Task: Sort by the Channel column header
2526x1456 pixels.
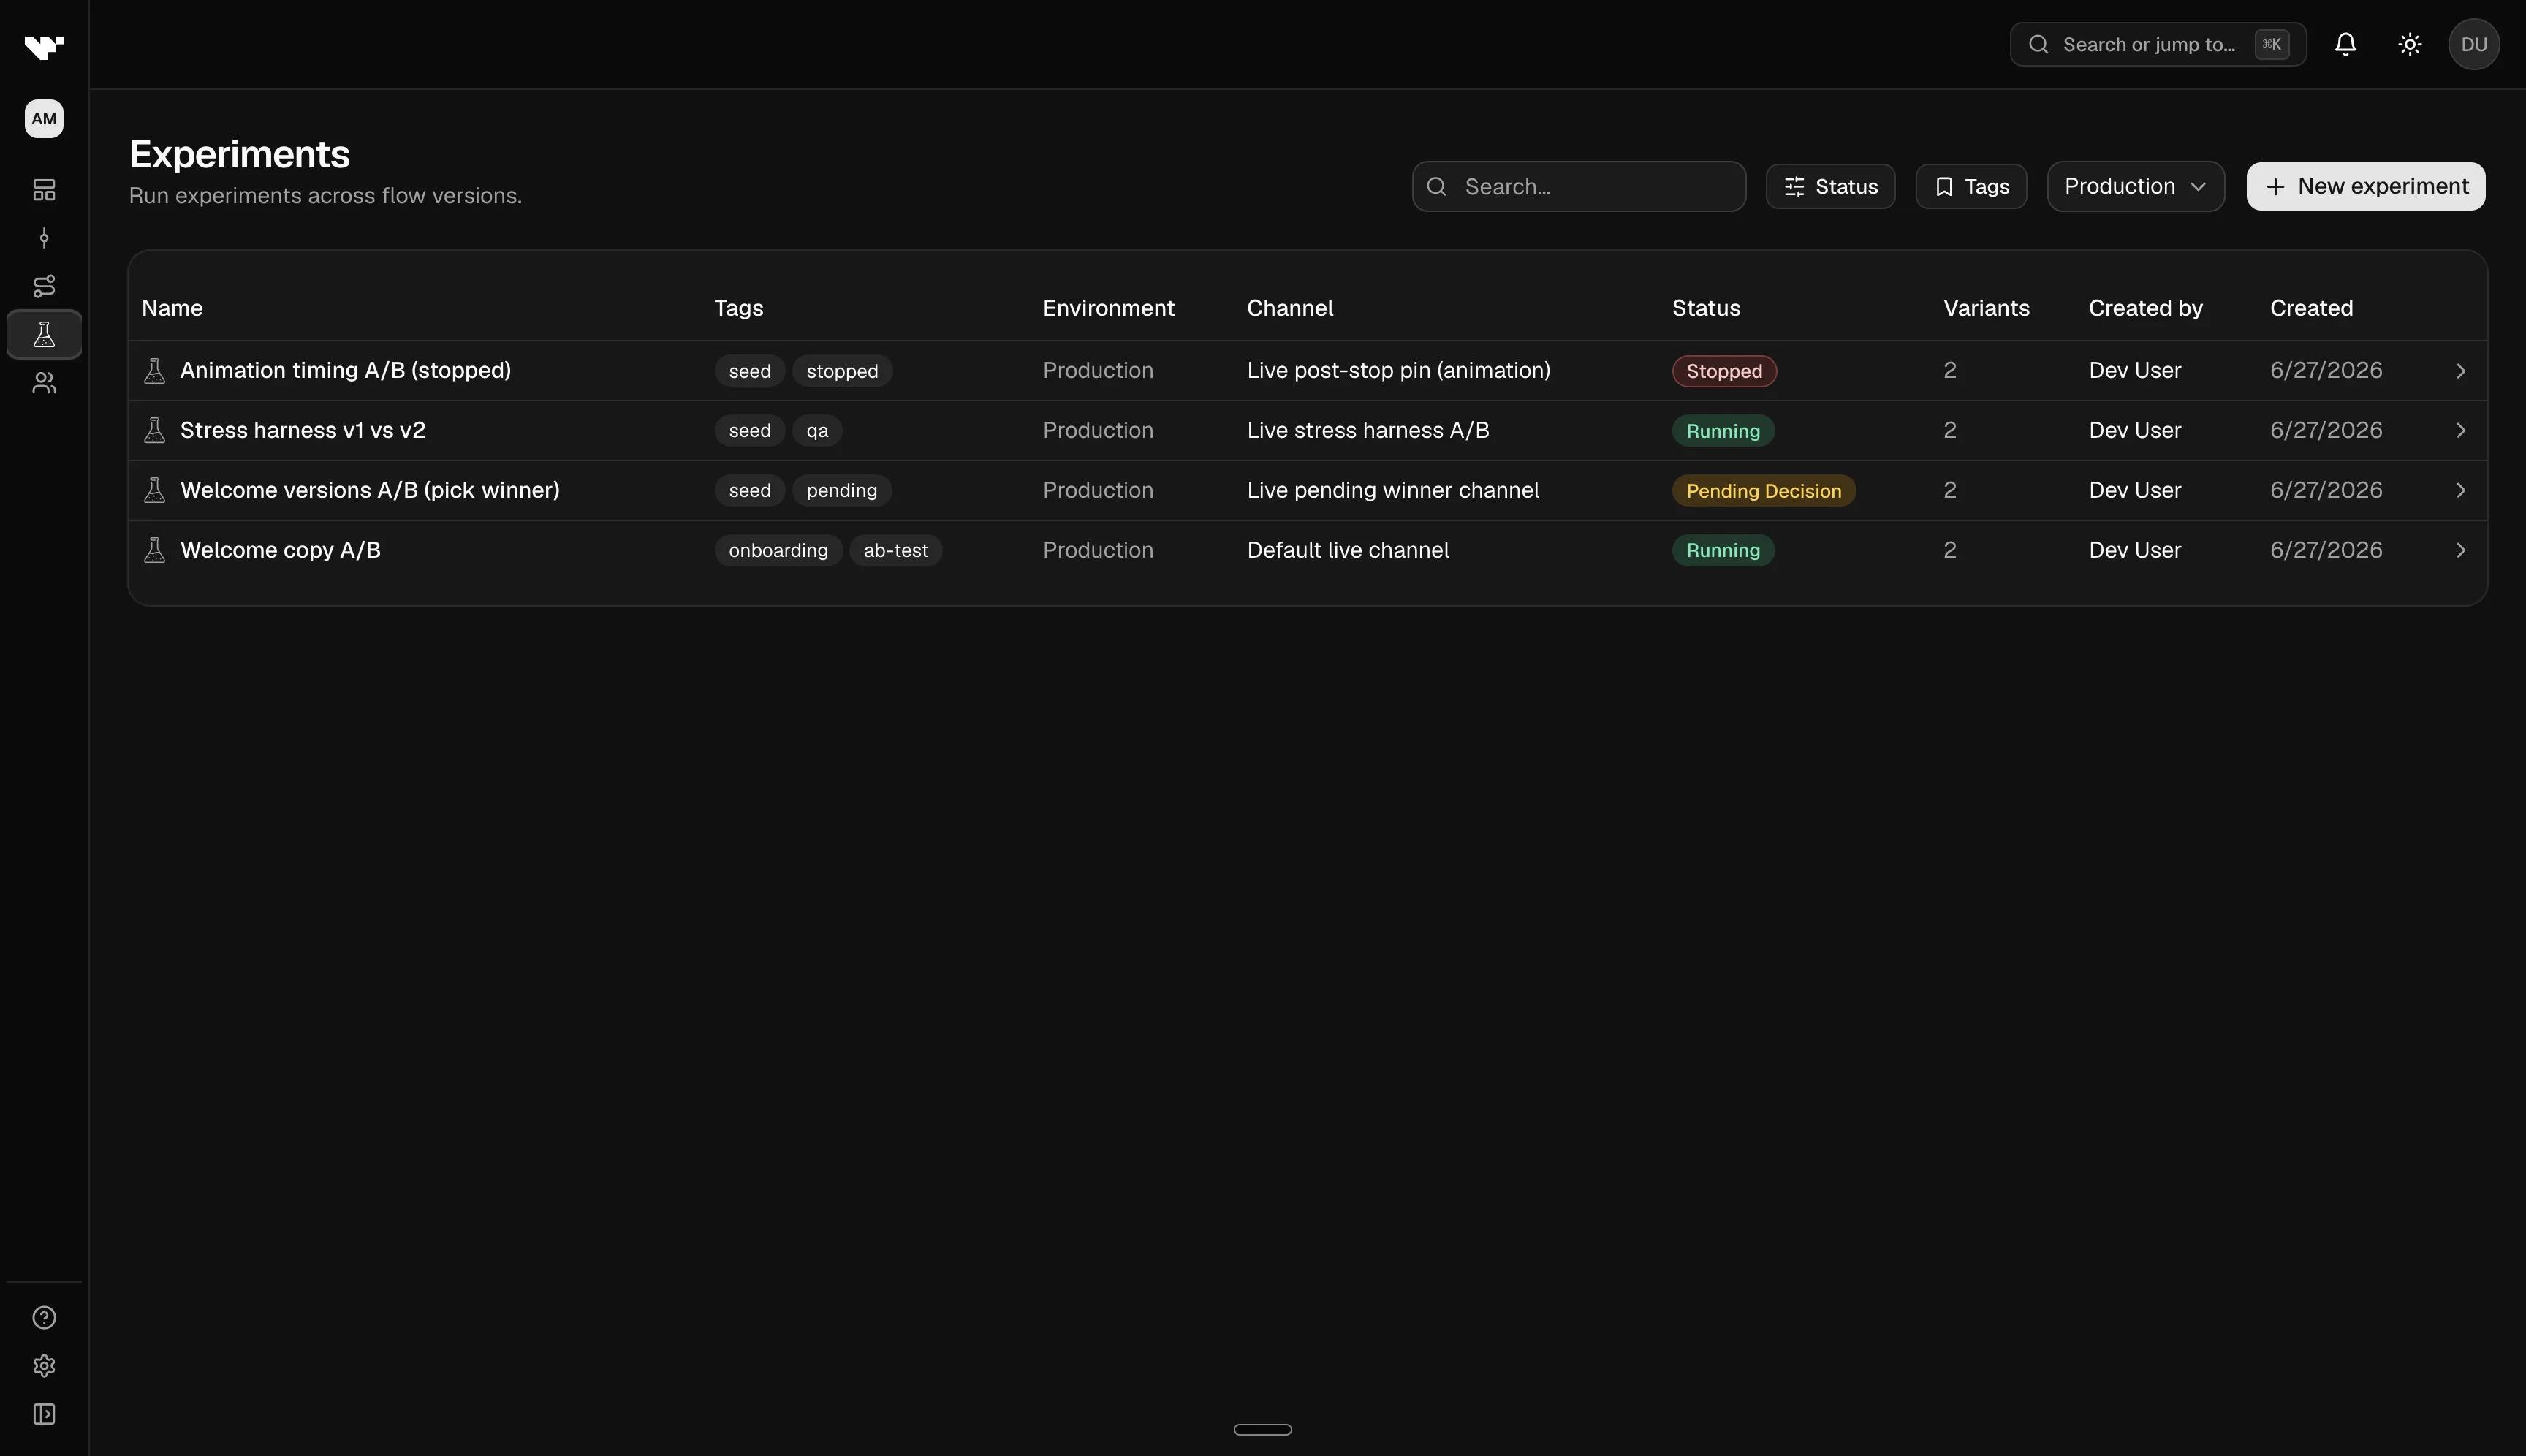Action: coord(1290,308)
